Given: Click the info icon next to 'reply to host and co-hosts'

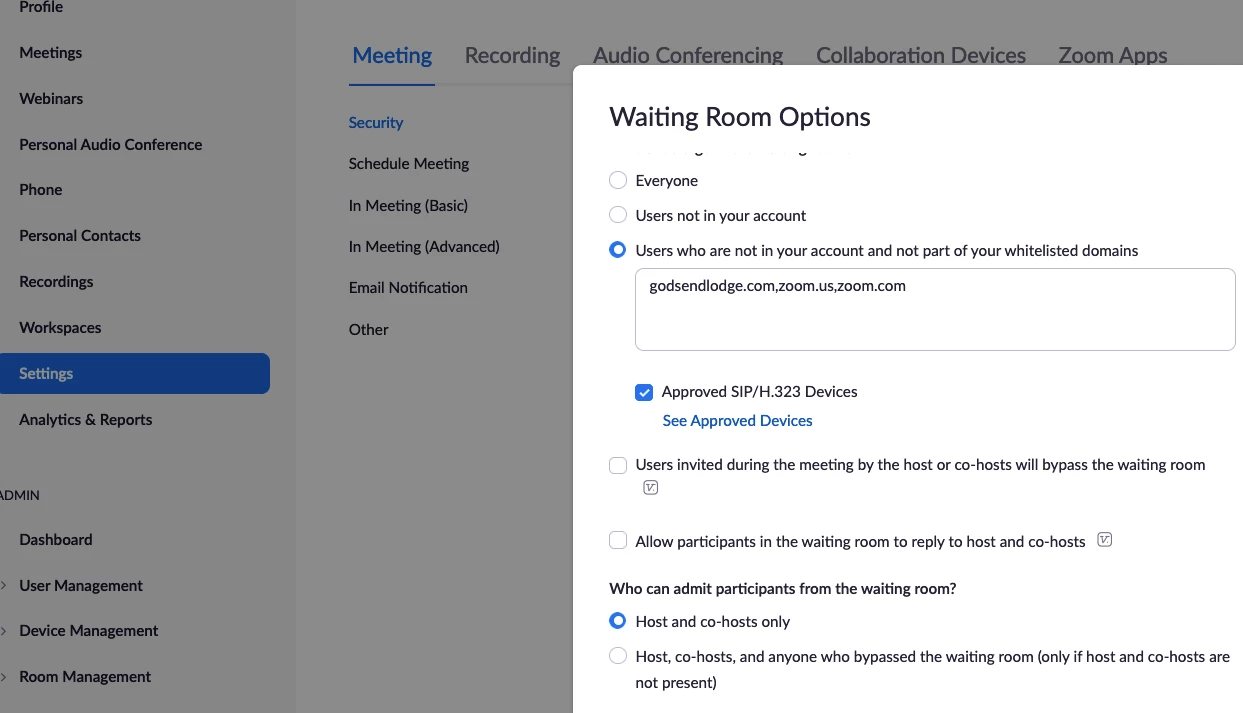Looking at the screenshot, I should [1105, 540].
